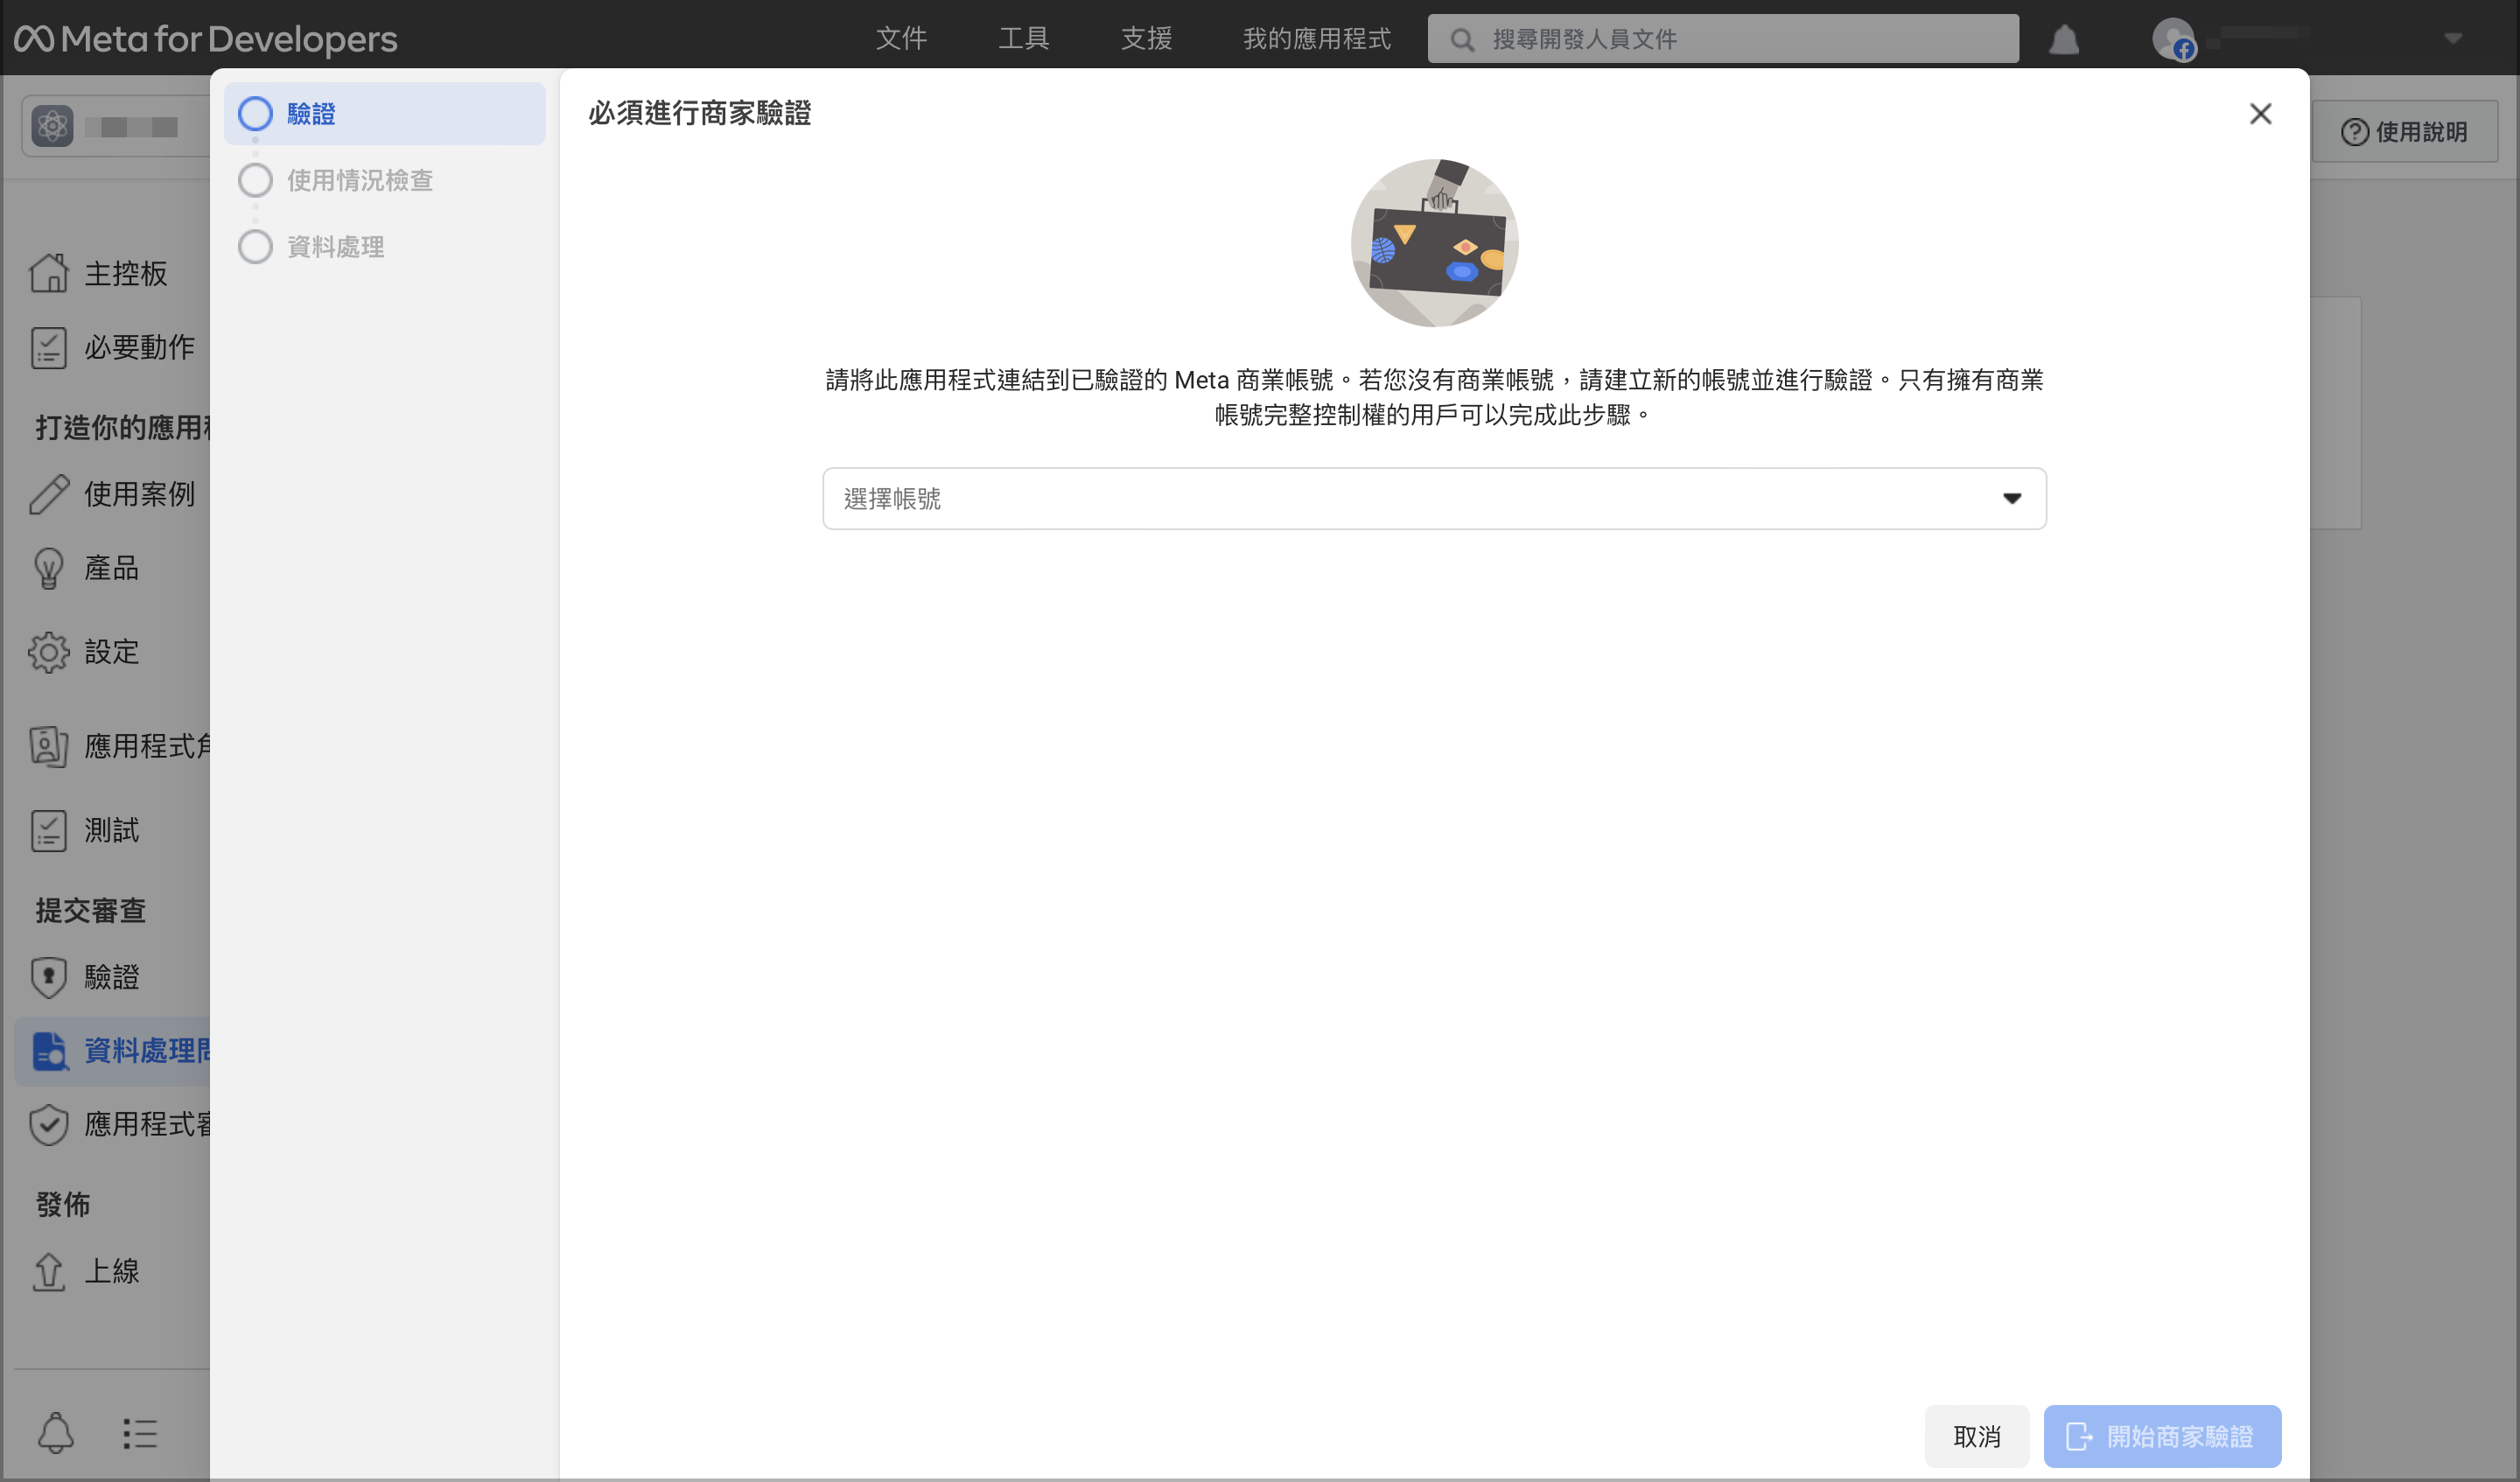The height and width of the screenshot is (1482, 2520).
Task: Open 設定 gear icon
Action: point(48,652)
